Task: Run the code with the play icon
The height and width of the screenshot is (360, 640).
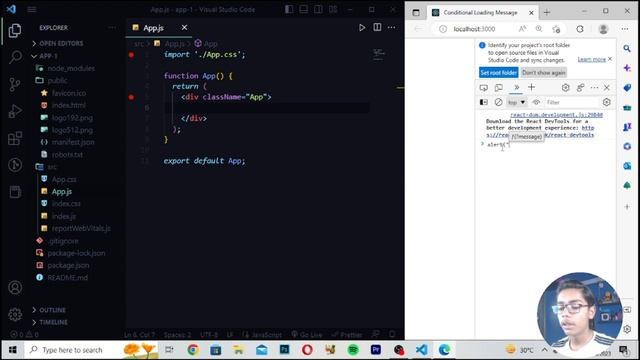Action: click(362, 28)
